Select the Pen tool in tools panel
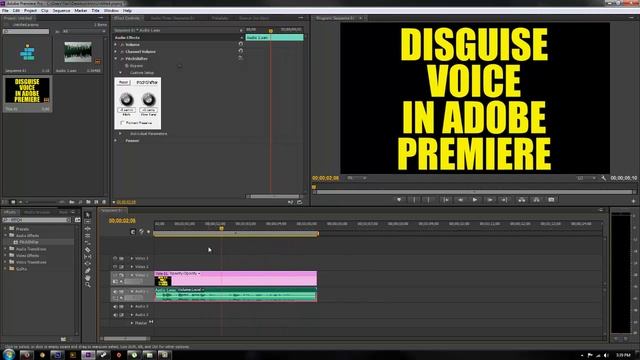The image size is (640, 360). click(x=88, y=271)
